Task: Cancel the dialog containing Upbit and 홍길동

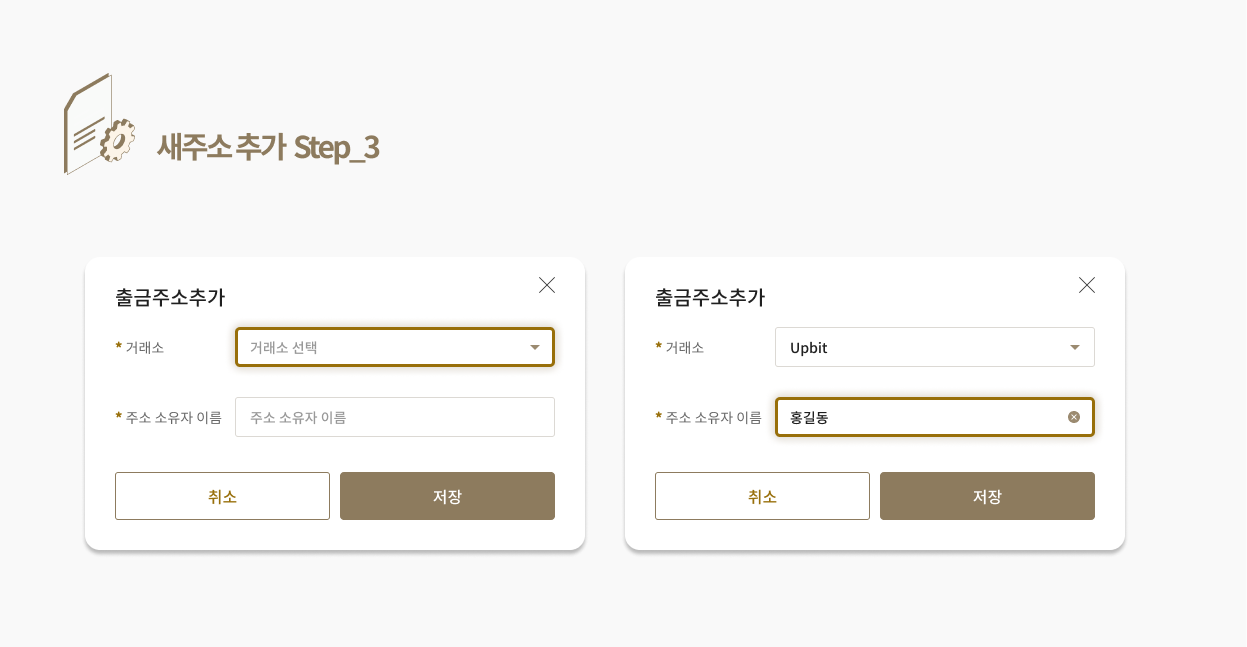Action: pos(762,496)
